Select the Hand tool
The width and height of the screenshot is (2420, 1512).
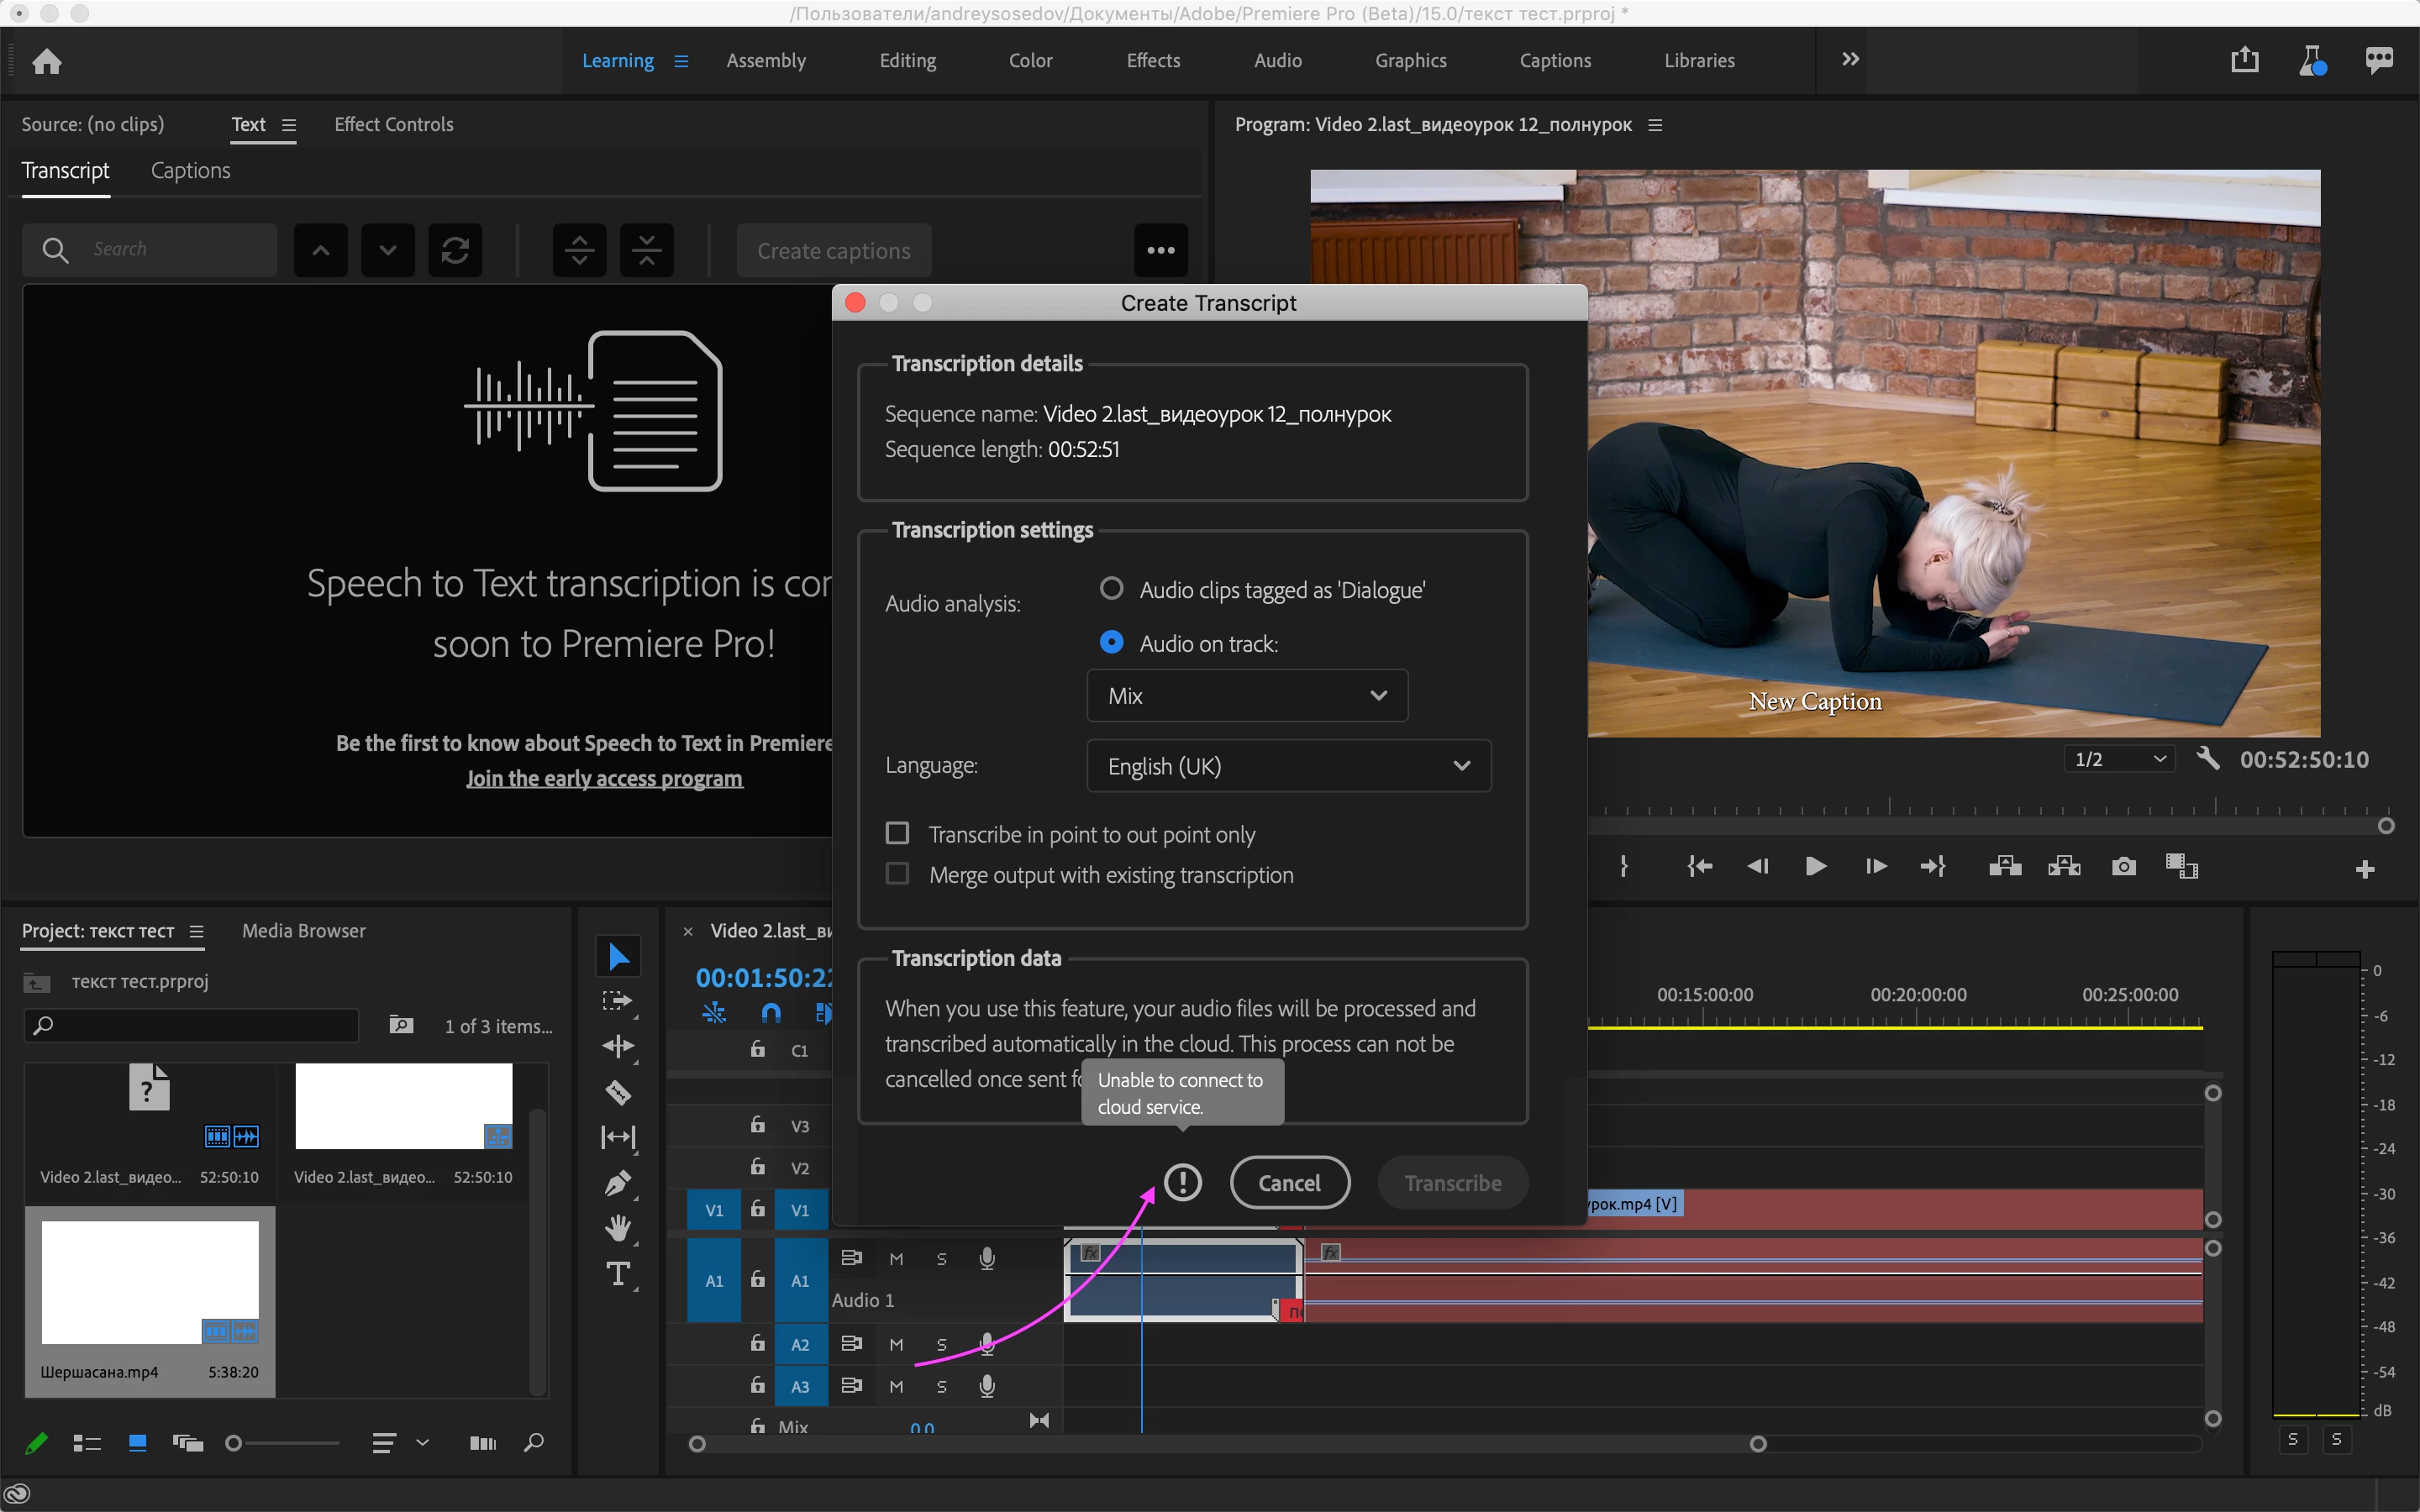[x=618, y=1228]
